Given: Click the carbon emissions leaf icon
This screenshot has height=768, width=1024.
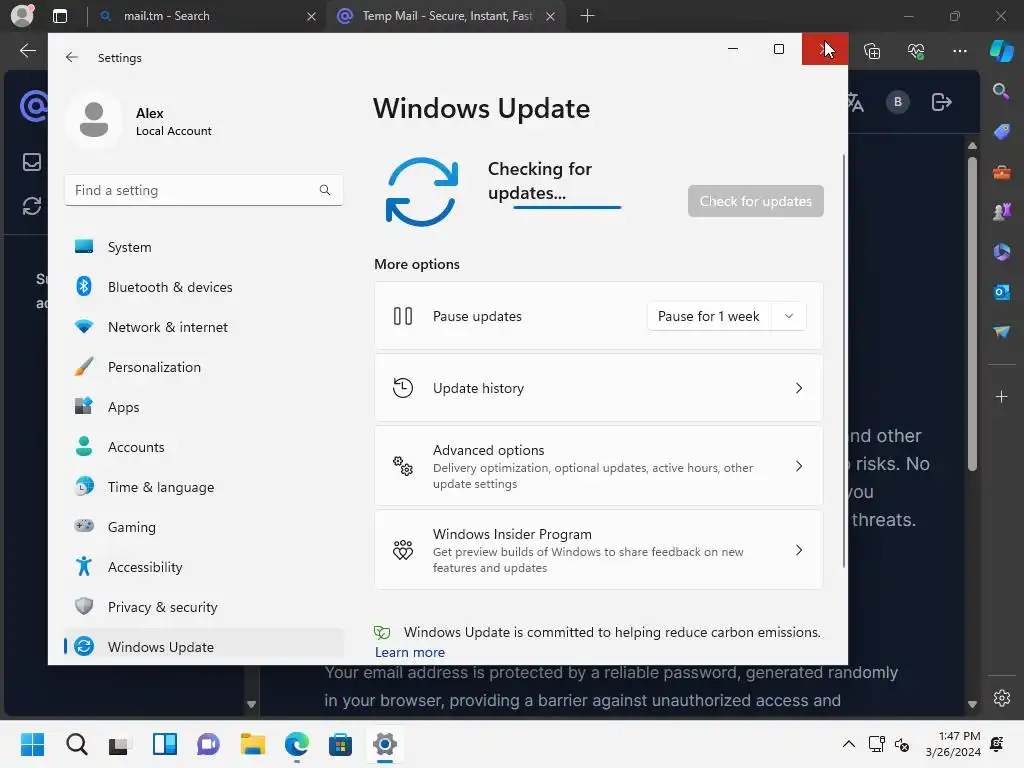Looking at the screenshot, I should 382,632.
